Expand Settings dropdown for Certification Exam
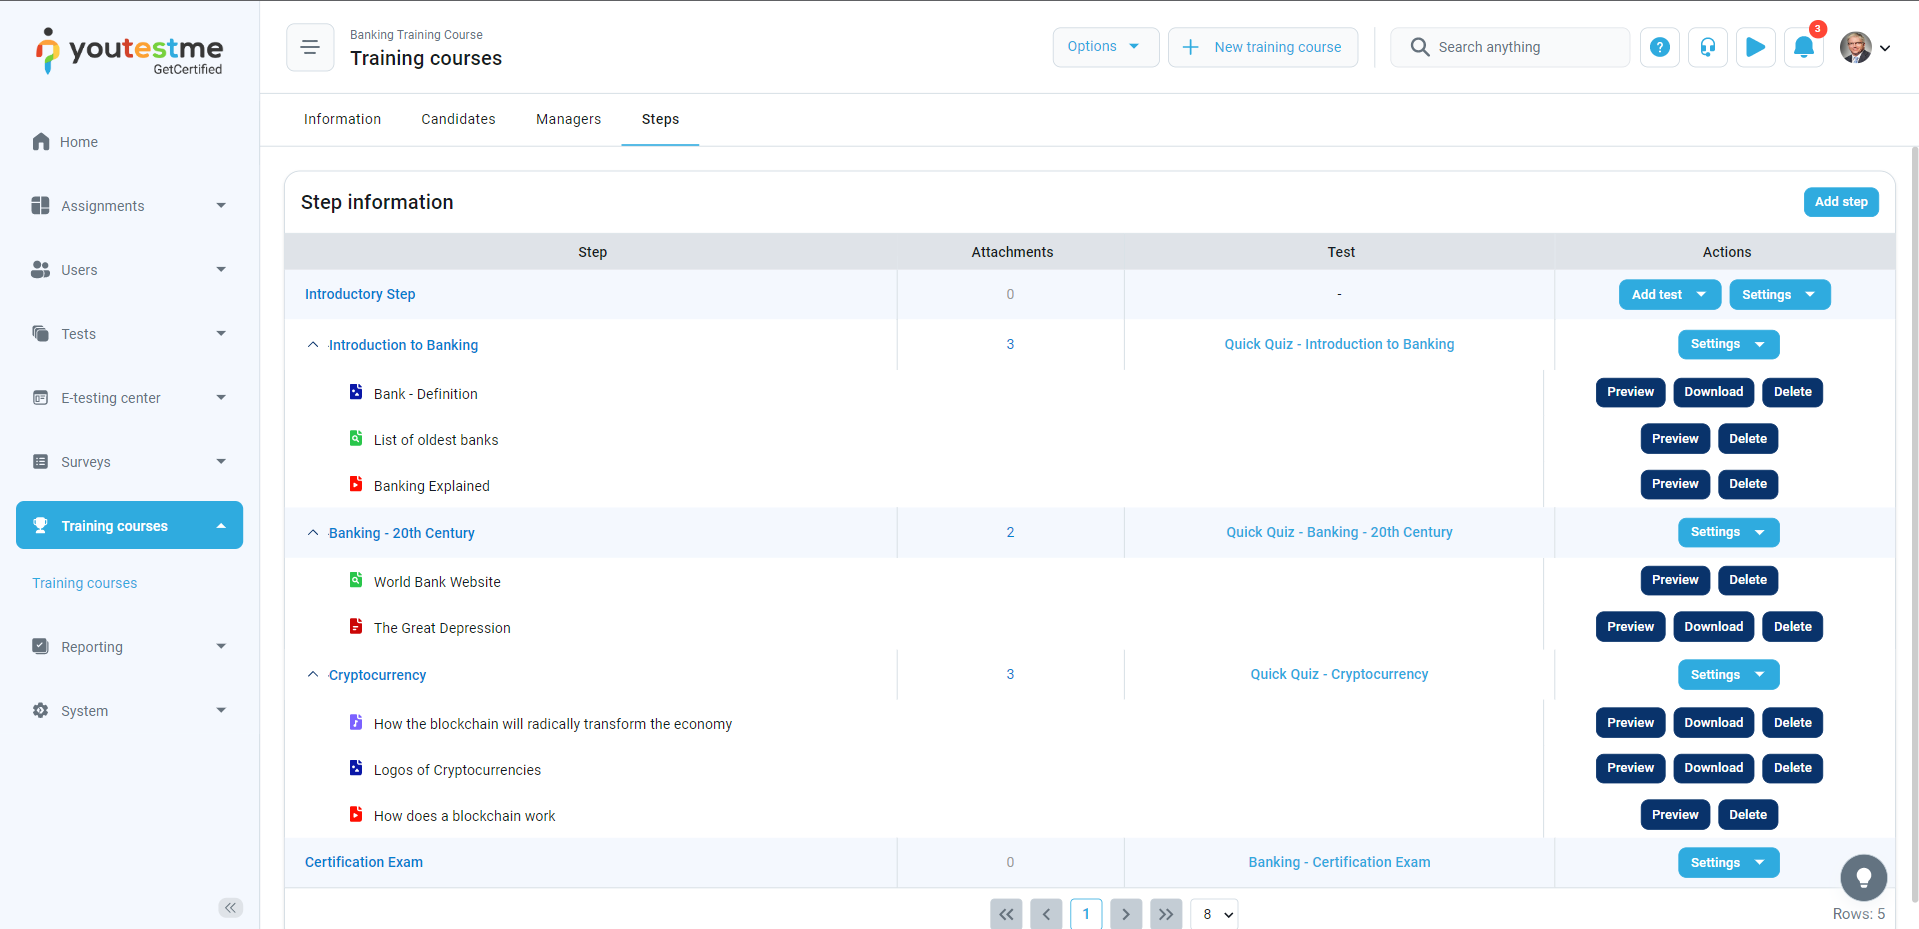The image size is (1919, 929). (x=1728, y=863)
